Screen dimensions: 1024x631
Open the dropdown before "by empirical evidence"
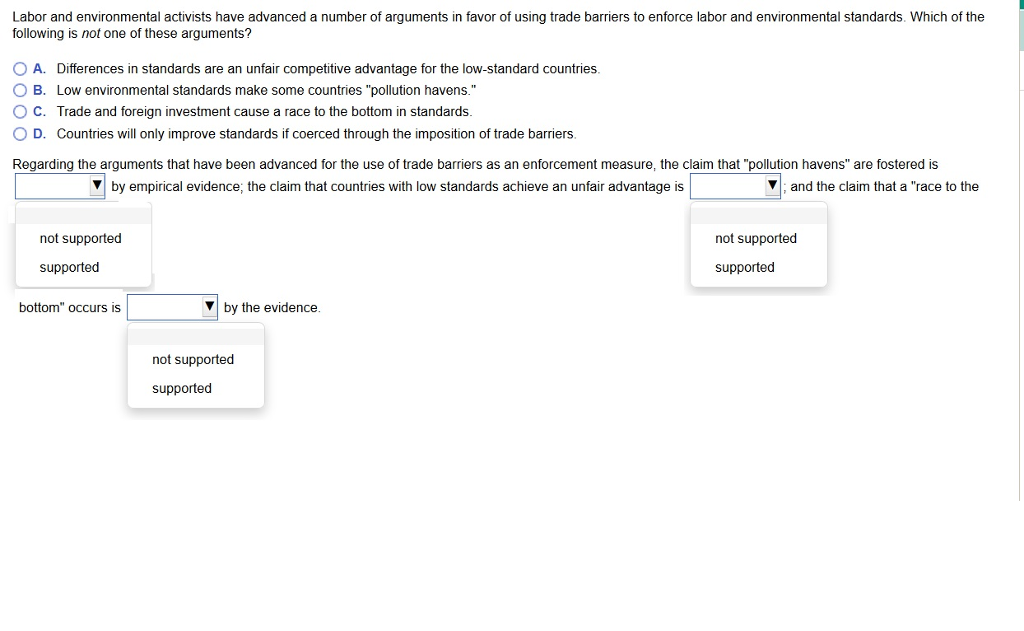(60, 187)
